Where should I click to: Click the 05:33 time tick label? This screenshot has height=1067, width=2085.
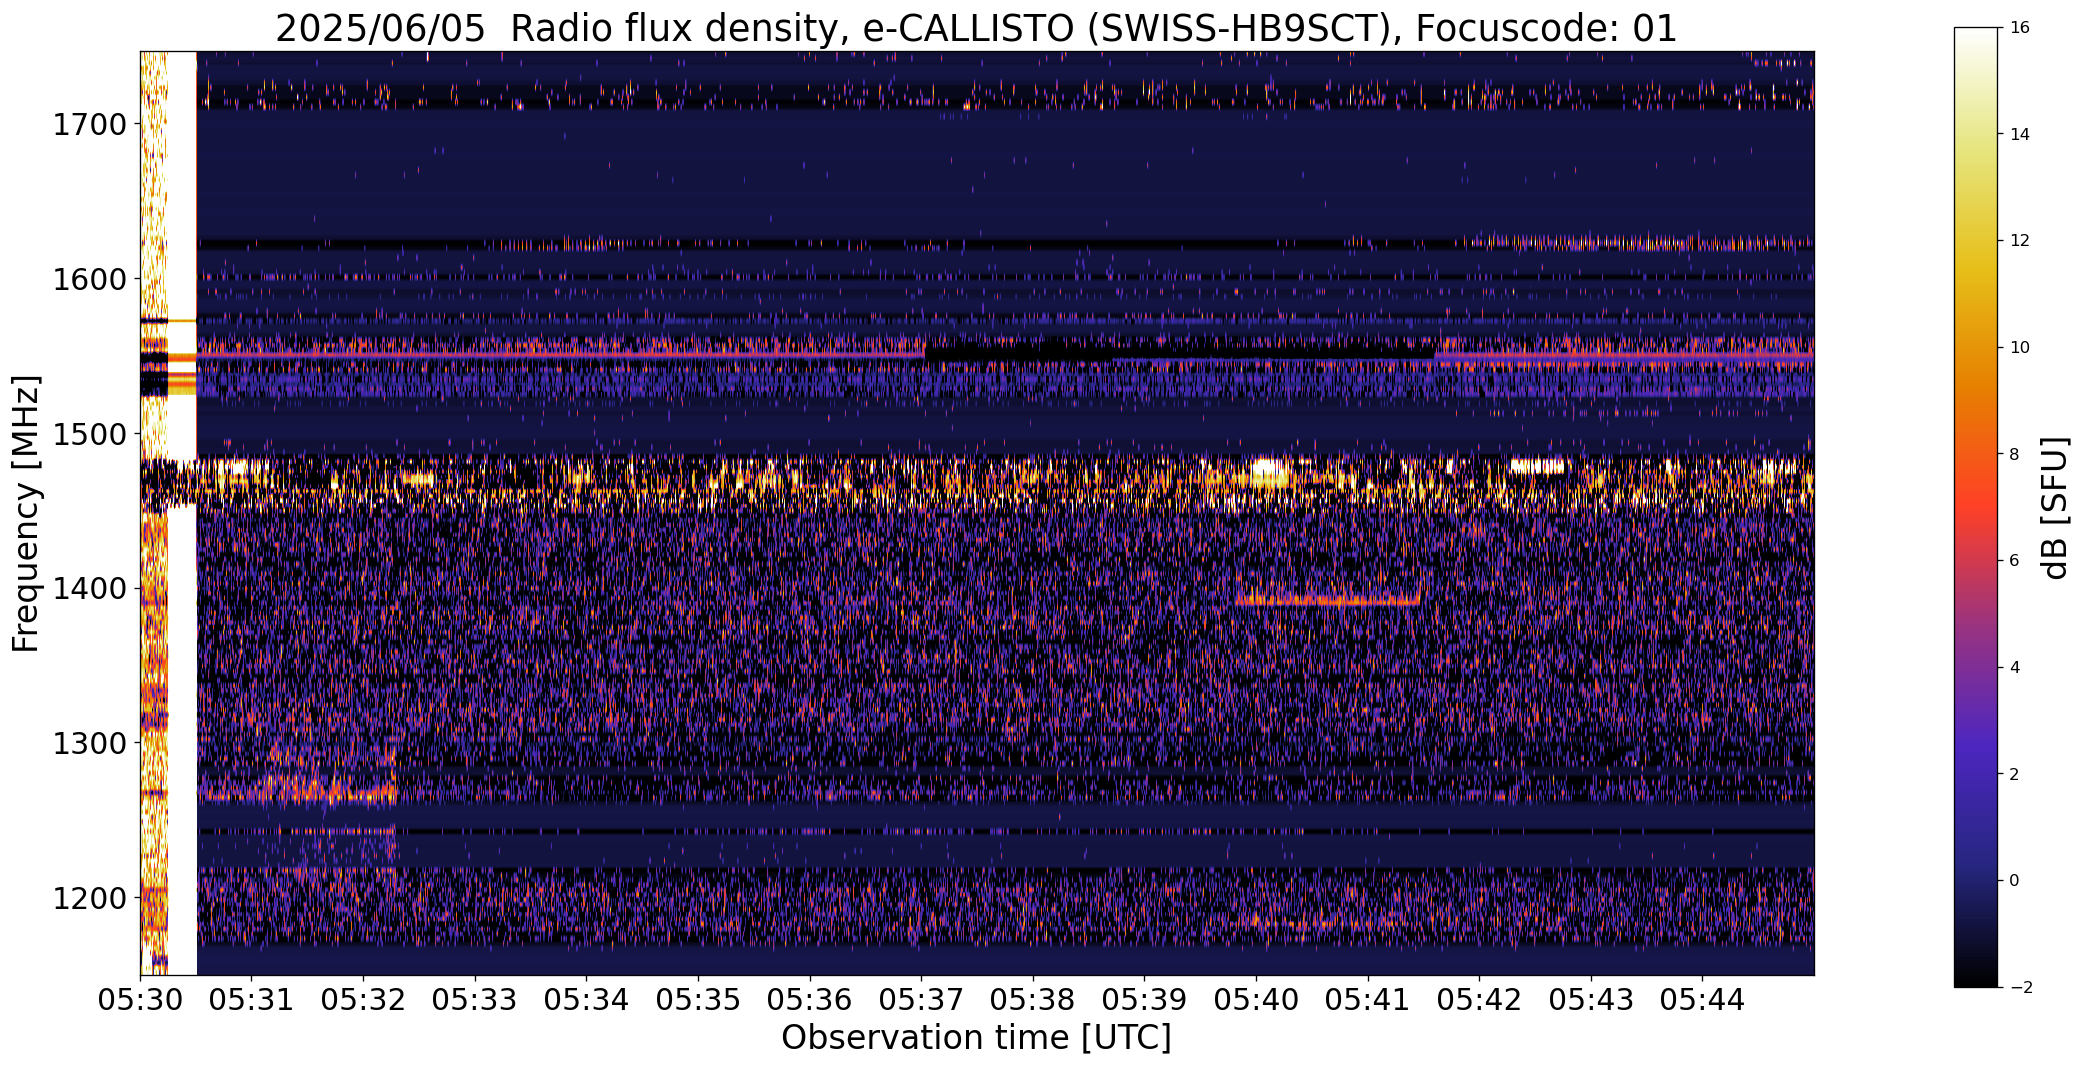point(475,1000)
